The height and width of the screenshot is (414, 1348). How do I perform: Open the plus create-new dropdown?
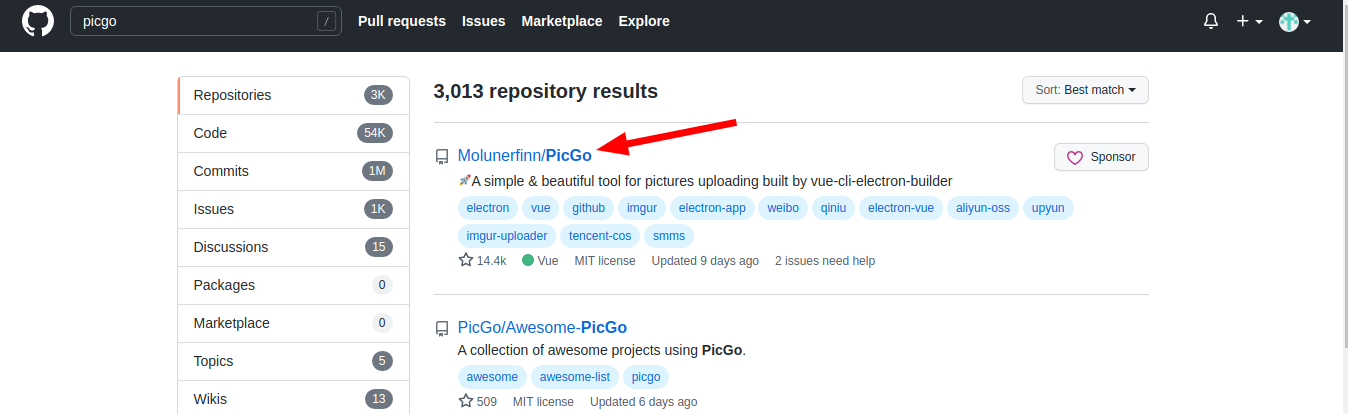pos(1249,21)
